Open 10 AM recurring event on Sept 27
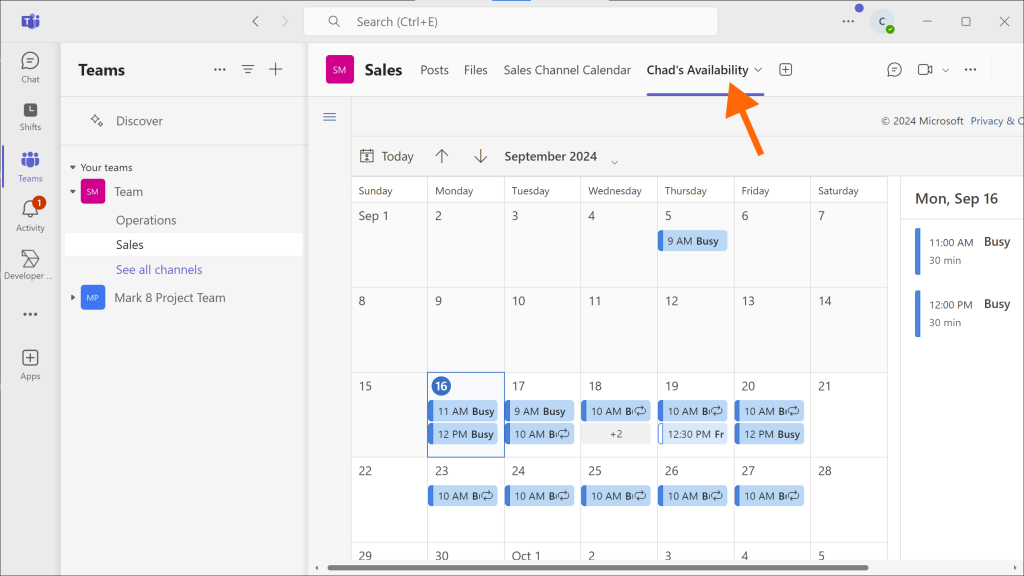 point(769,496)
